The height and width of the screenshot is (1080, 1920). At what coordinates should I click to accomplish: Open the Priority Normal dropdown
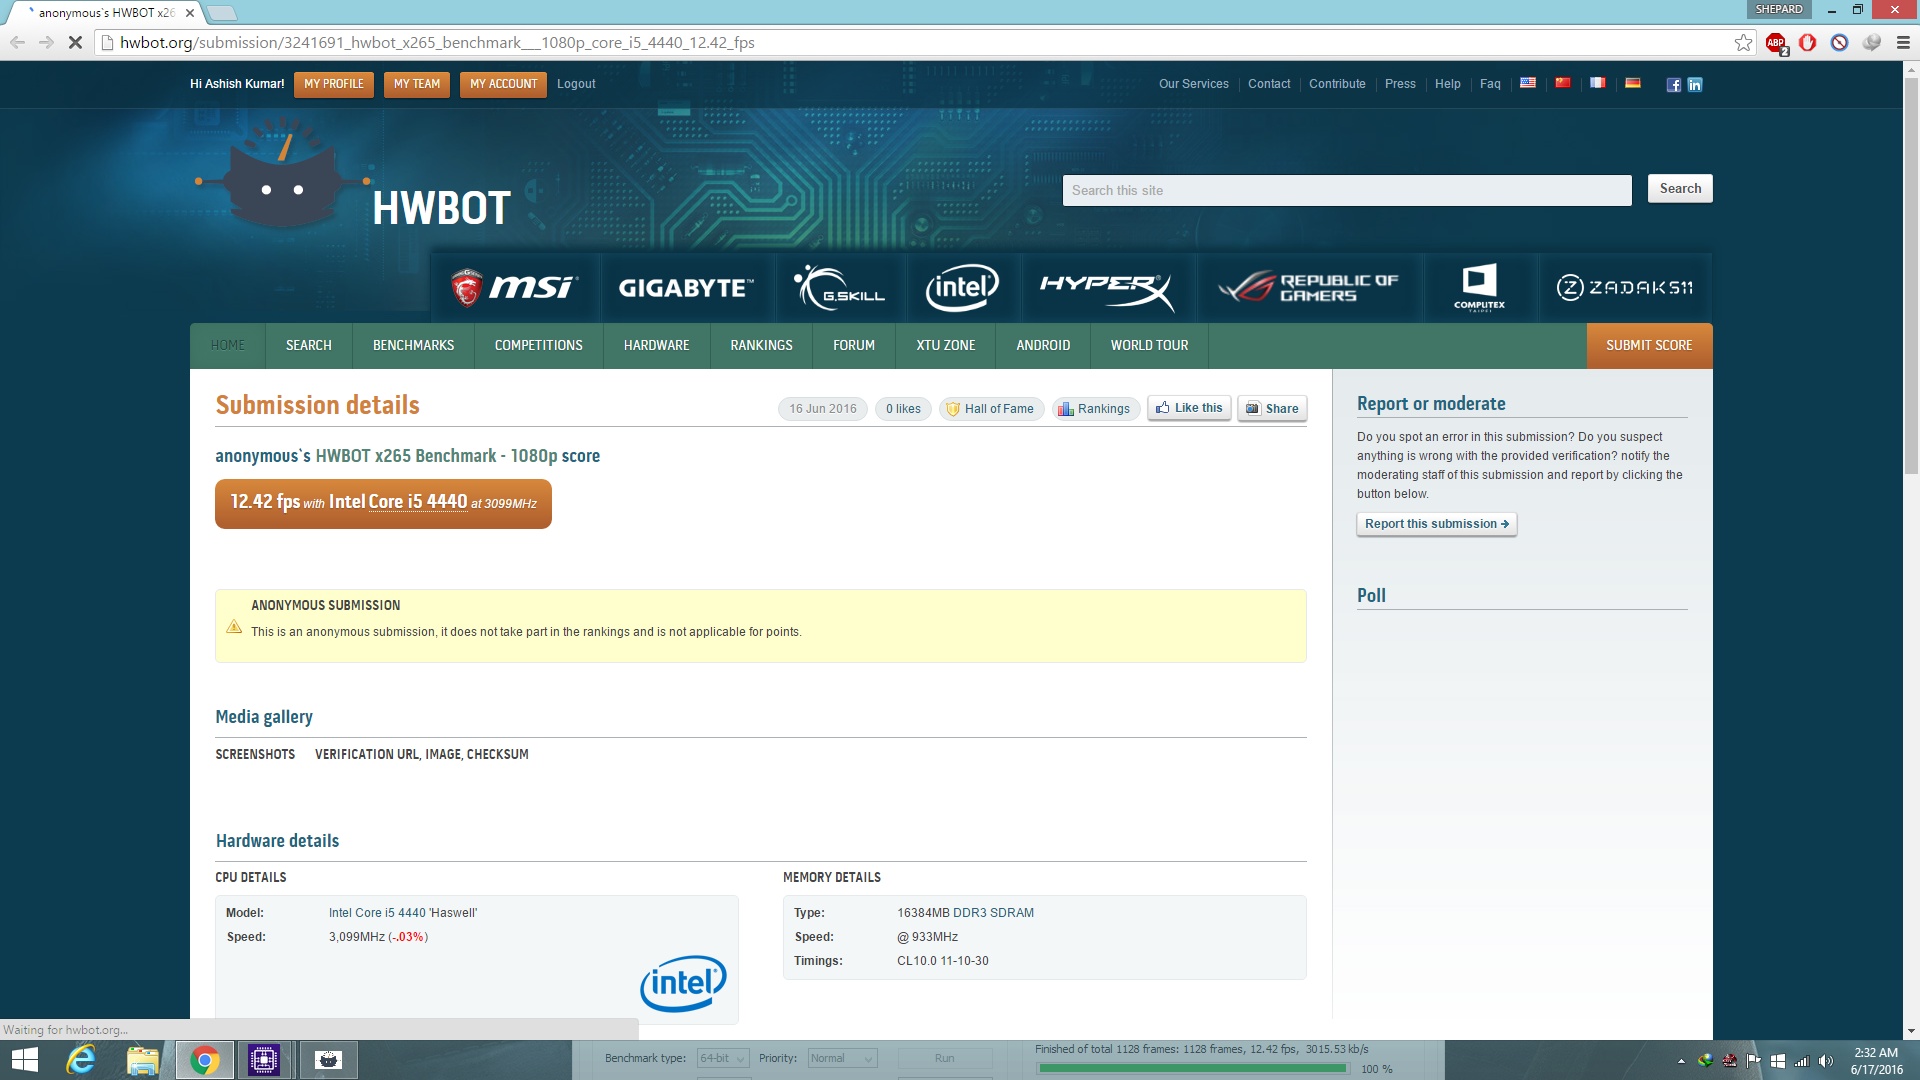pyautogui.click(x=842, y=1058)
